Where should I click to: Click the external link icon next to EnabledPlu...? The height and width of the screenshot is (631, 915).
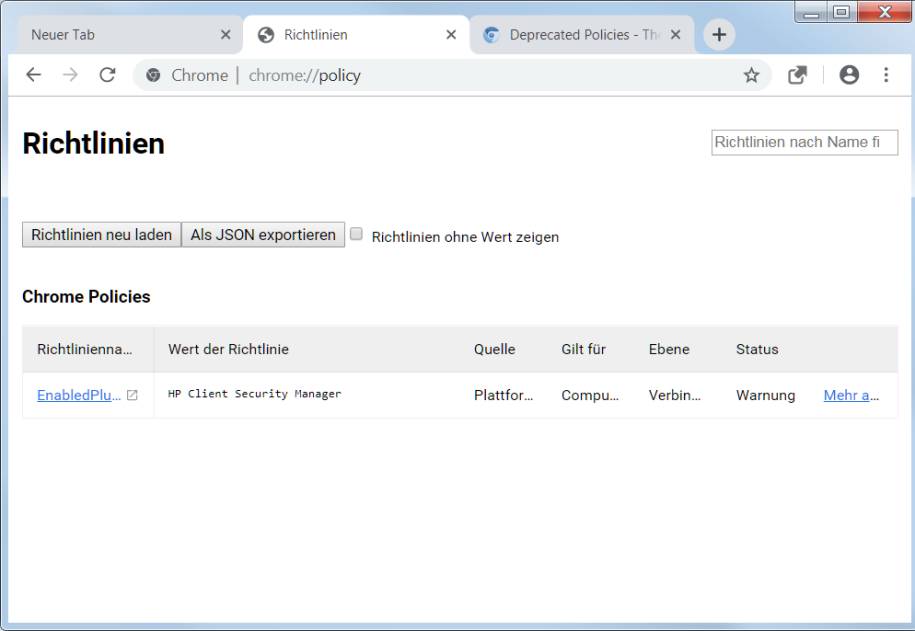[x=132, y=395]
